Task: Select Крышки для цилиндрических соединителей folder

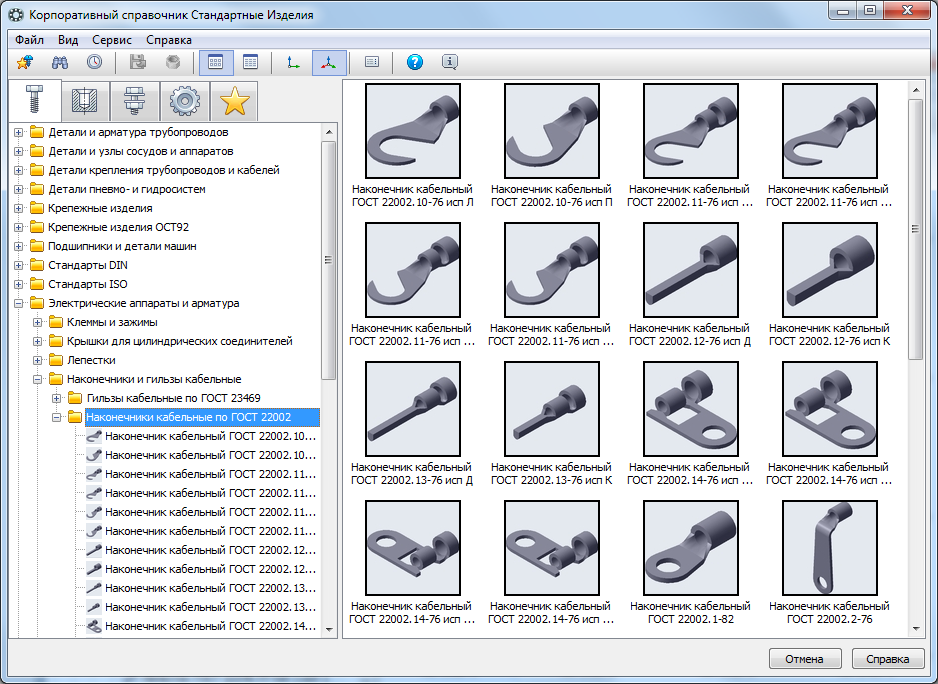Action: pyautogui.click(x=179, y=341)
